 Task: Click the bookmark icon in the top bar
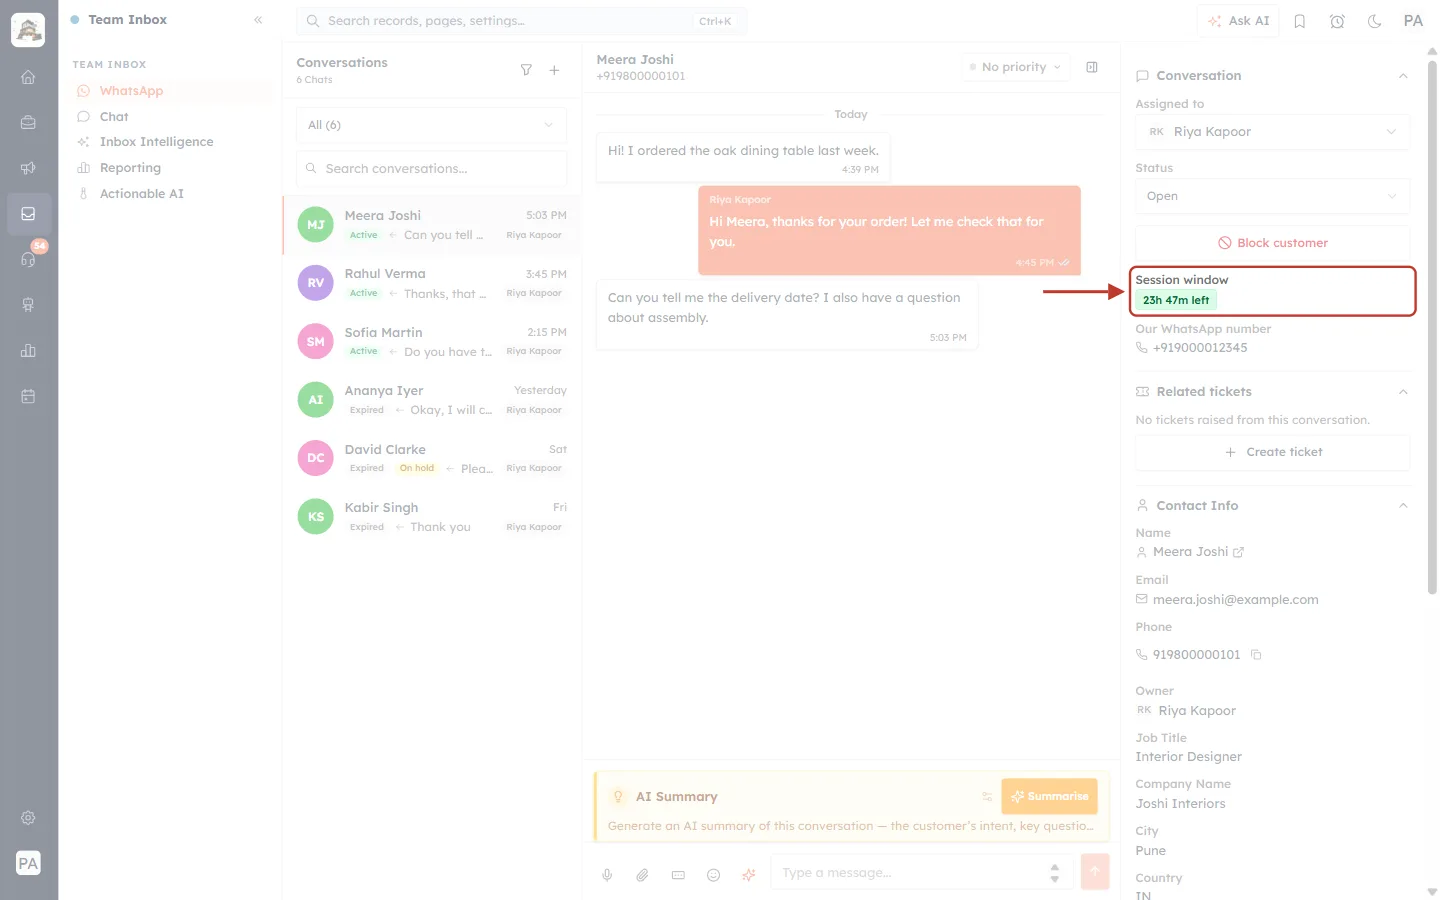[x=1300, y=21]
